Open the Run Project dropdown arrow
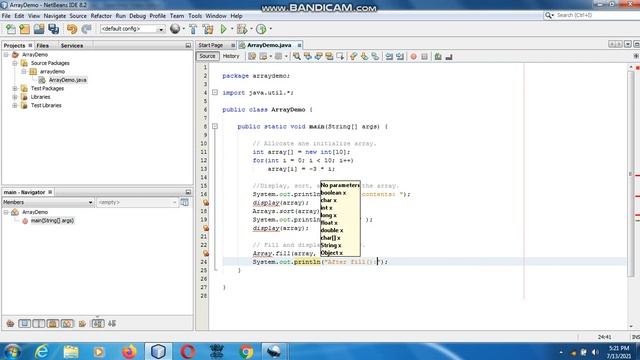The image size is (640, 360). coord(231,29)
